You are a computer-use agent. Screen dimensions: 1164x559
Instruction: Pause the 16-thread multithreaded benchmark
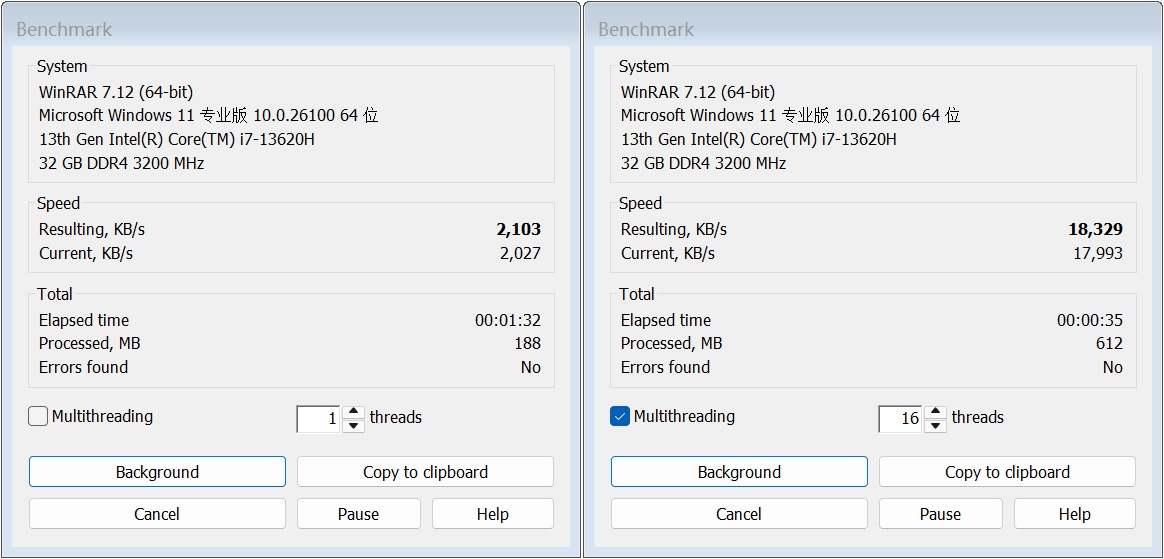tap(940, 514)
